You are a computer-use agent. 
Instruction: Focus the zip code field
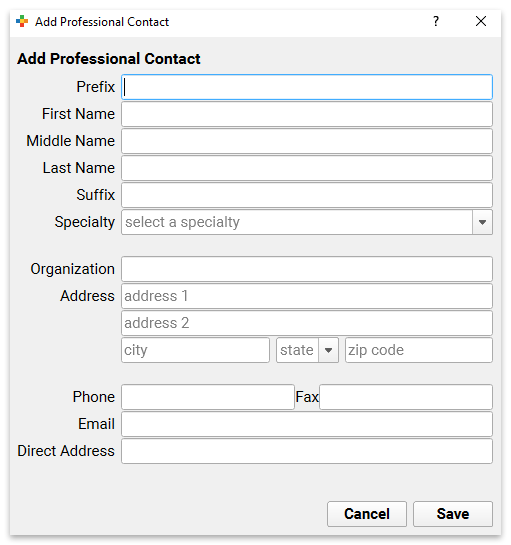coord(419,350)
